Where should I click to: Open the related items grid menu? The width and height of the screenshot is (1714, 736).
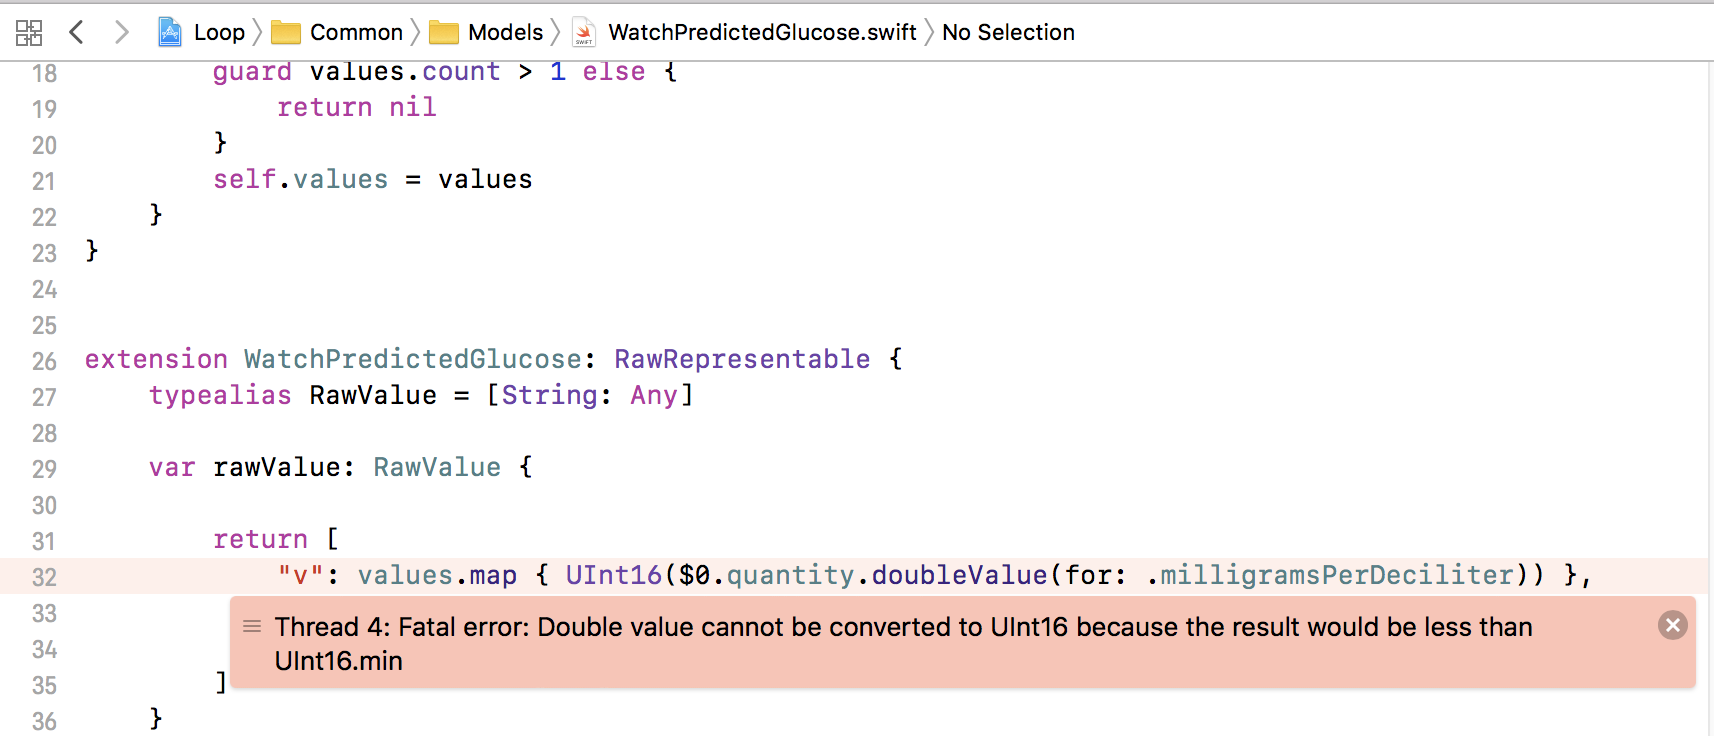(29, 33)
